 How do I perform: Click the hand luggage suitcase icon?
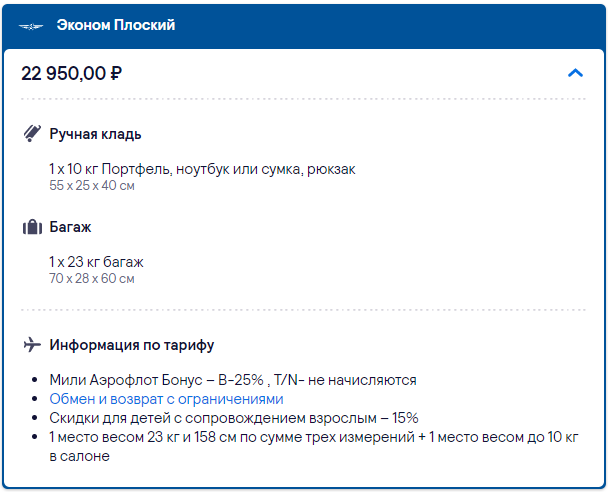click(x=32, y=133)
